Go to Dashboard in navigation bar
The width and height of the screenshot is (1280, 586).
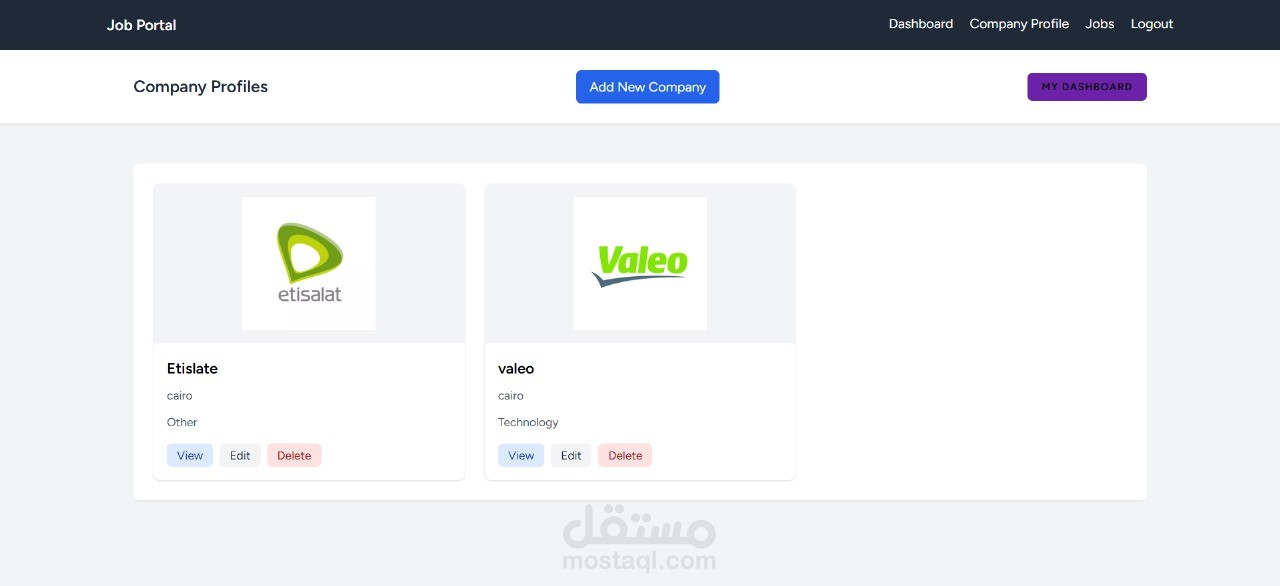point(920,24)
